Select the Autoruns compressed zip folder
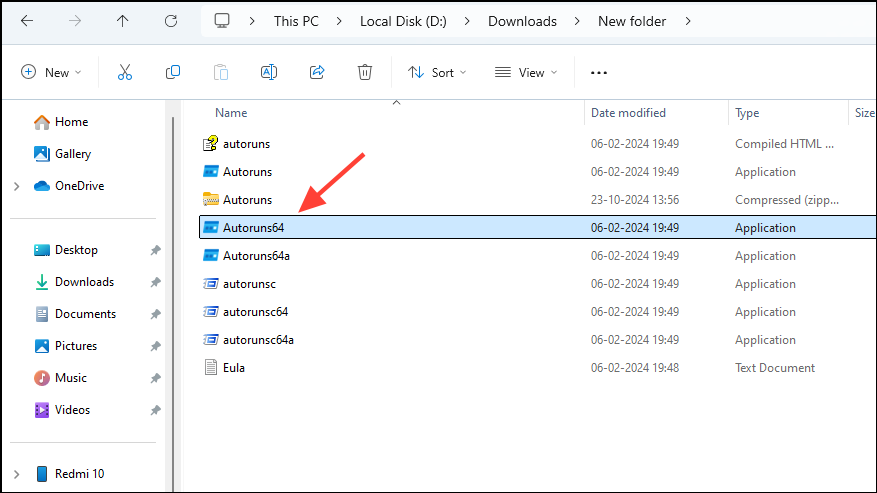 coord(537,200)
